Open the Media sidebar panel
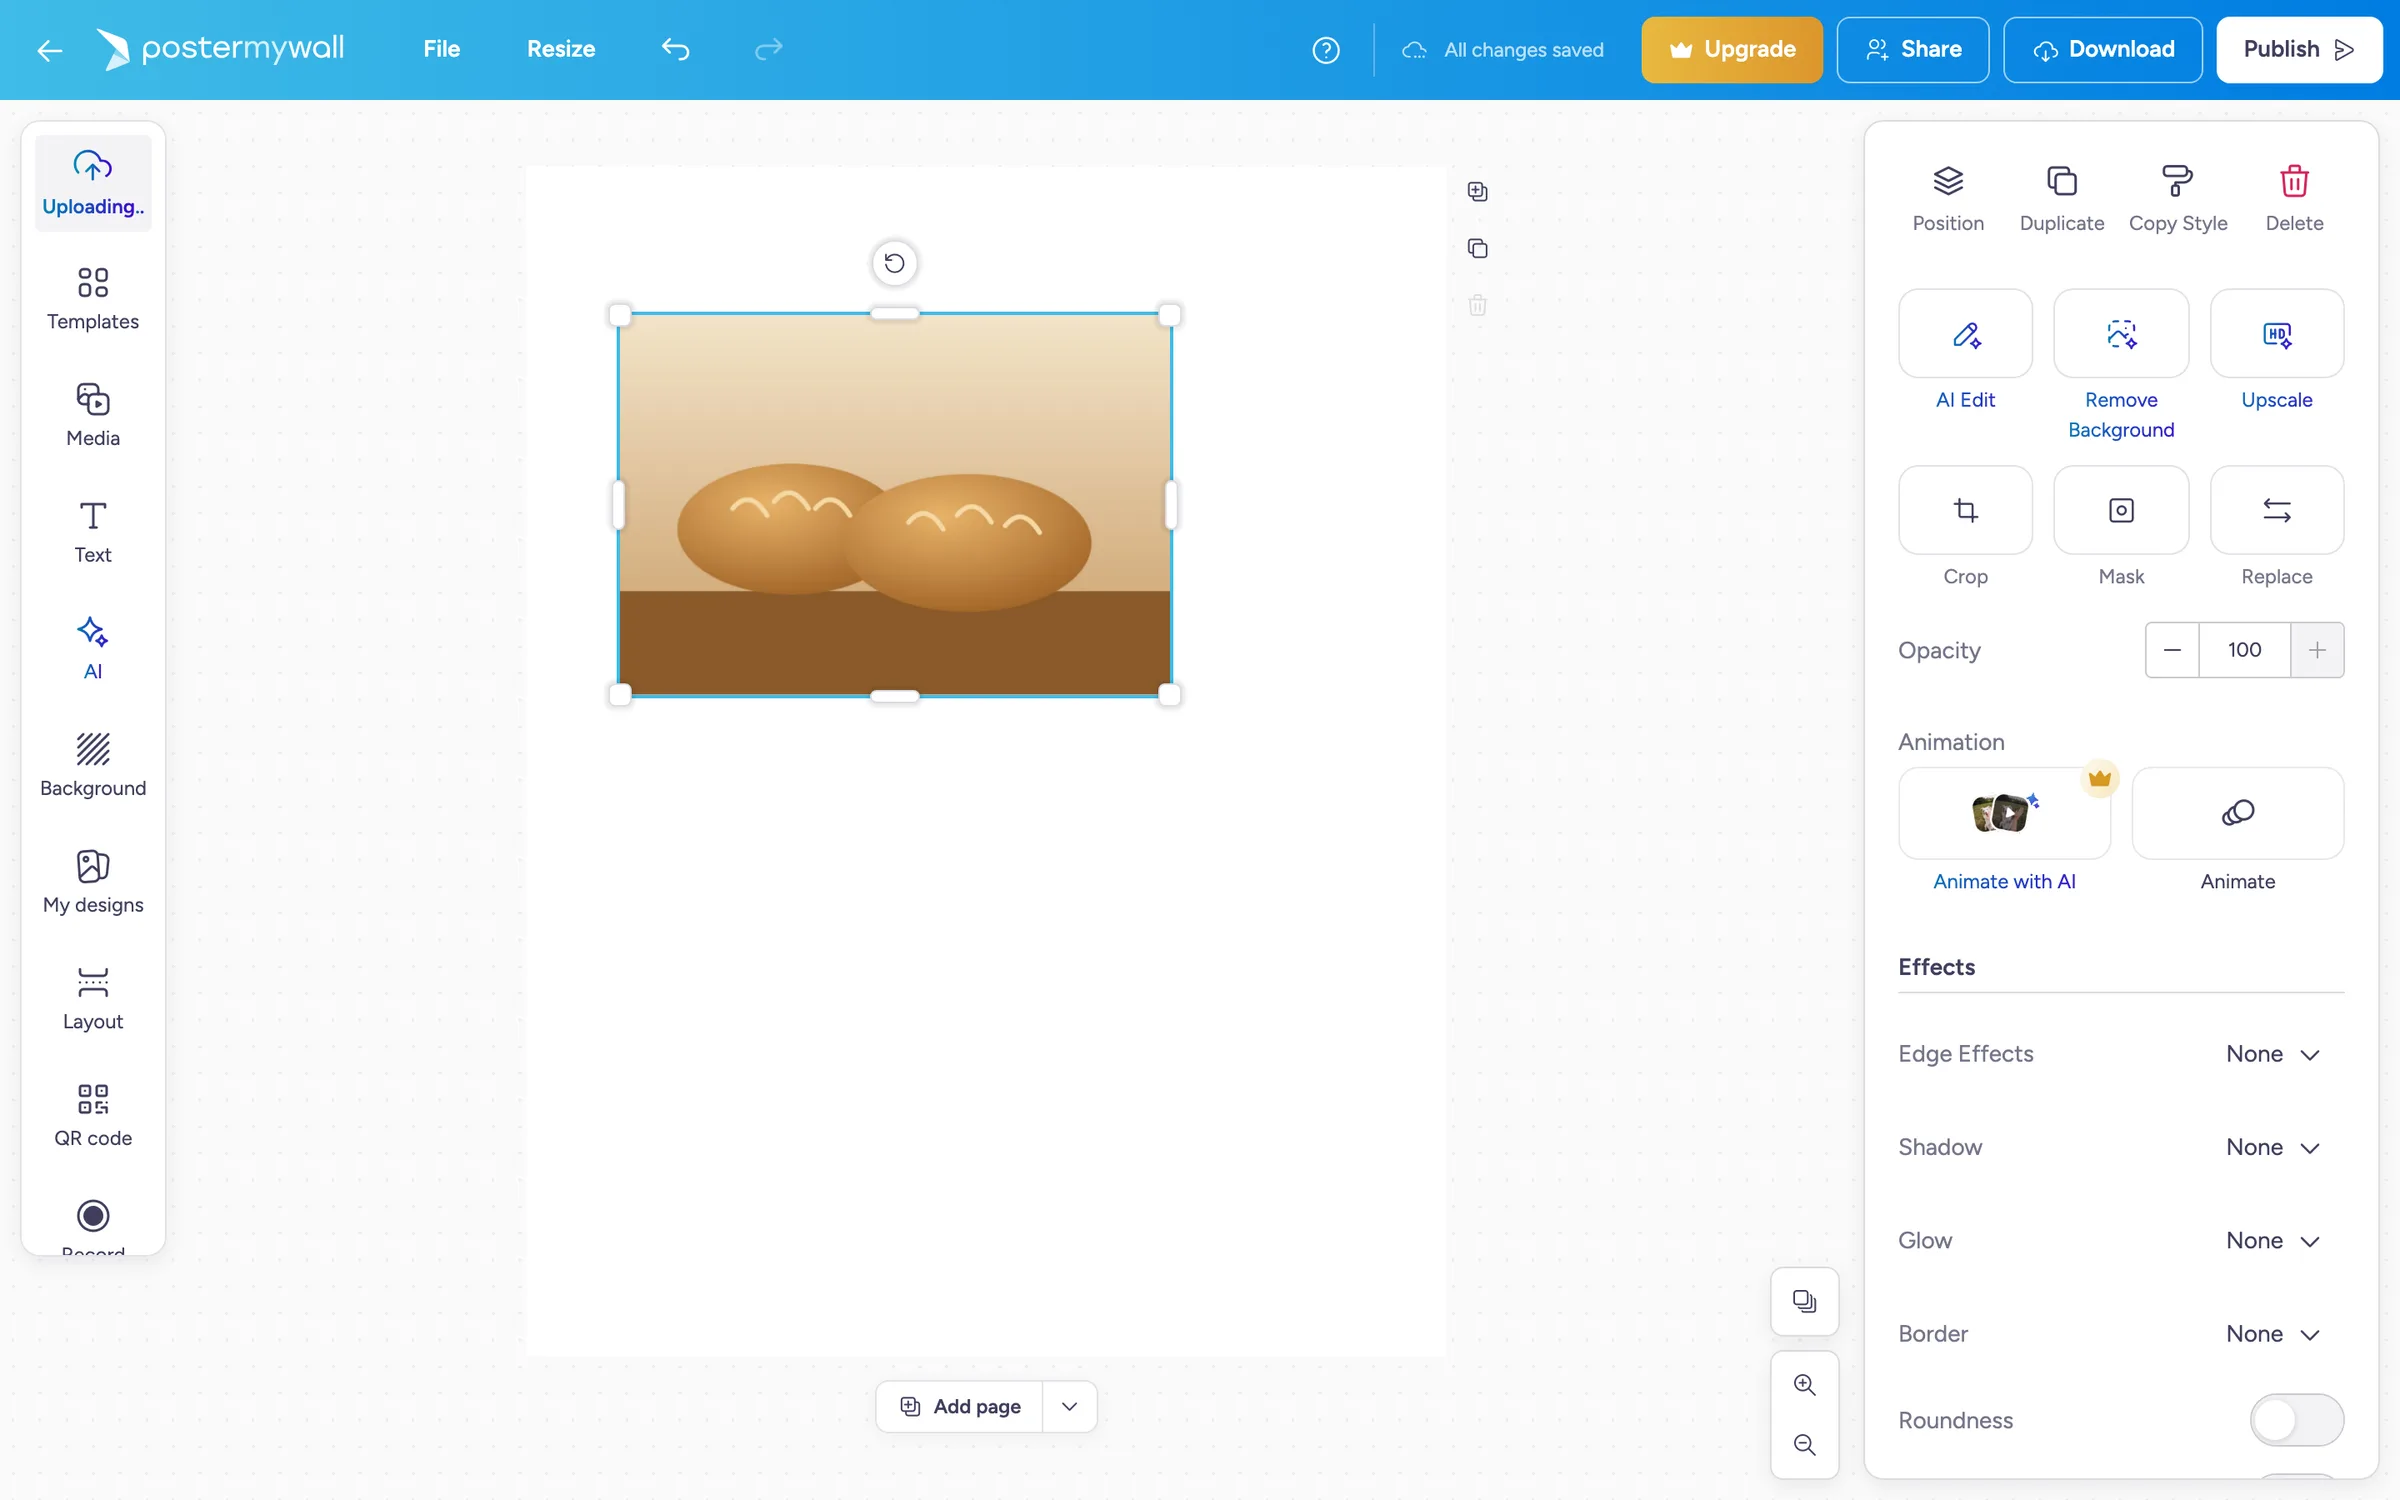The height and width of the screenshot is (1500, 2400). coord(93,415)
